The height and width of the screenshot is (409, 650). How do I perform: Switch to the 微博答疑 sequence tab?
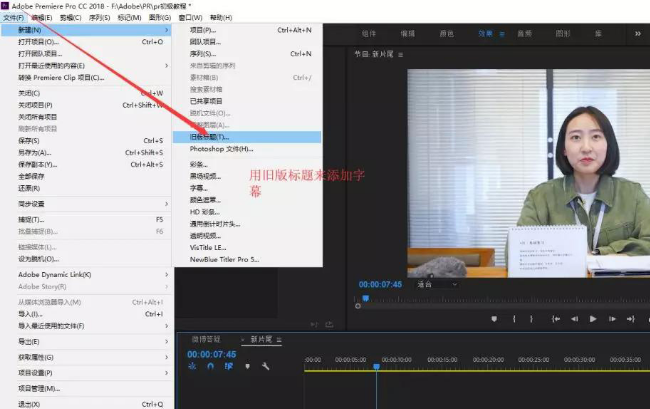coord(206,339)
